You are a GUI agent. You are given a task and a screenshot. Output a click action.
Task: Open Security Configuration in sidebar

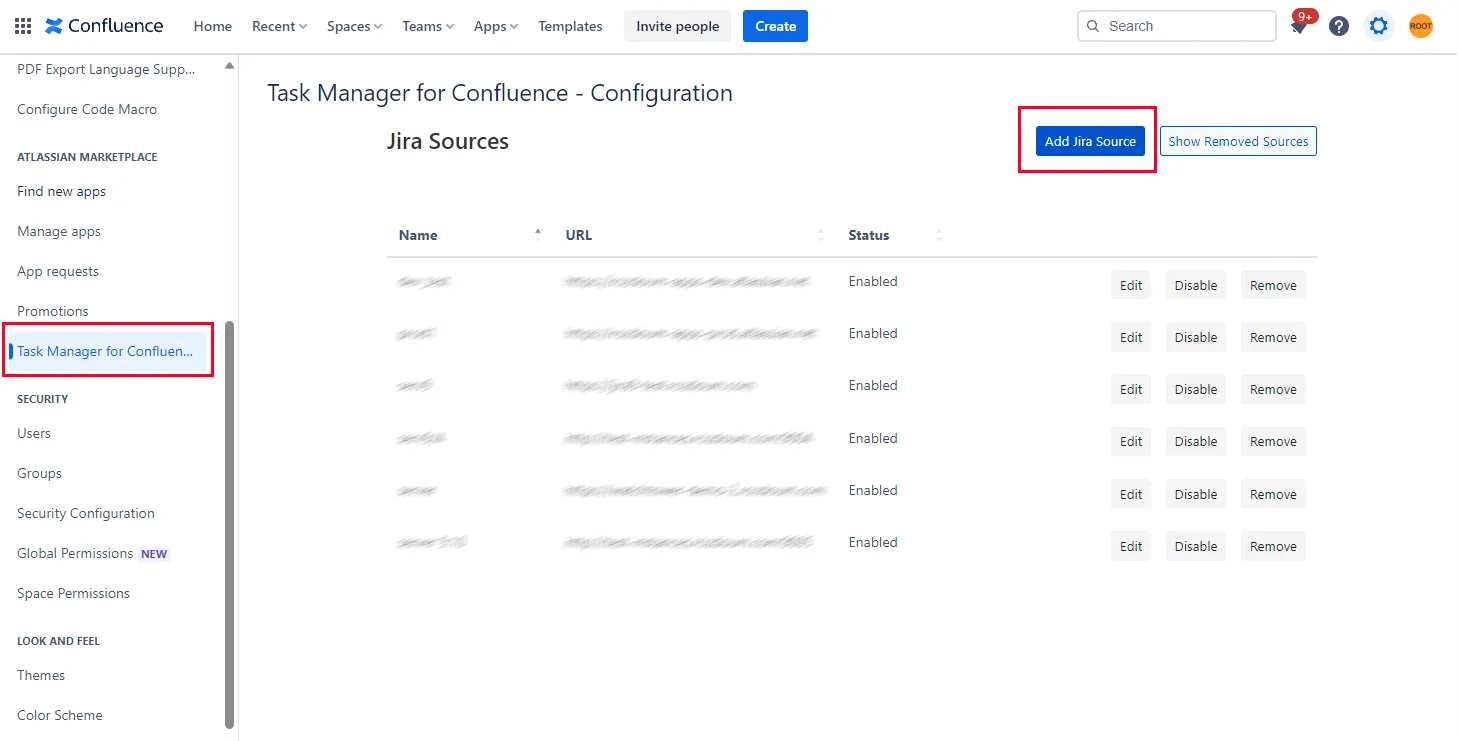pyautogui.click(x=86, y=513)
